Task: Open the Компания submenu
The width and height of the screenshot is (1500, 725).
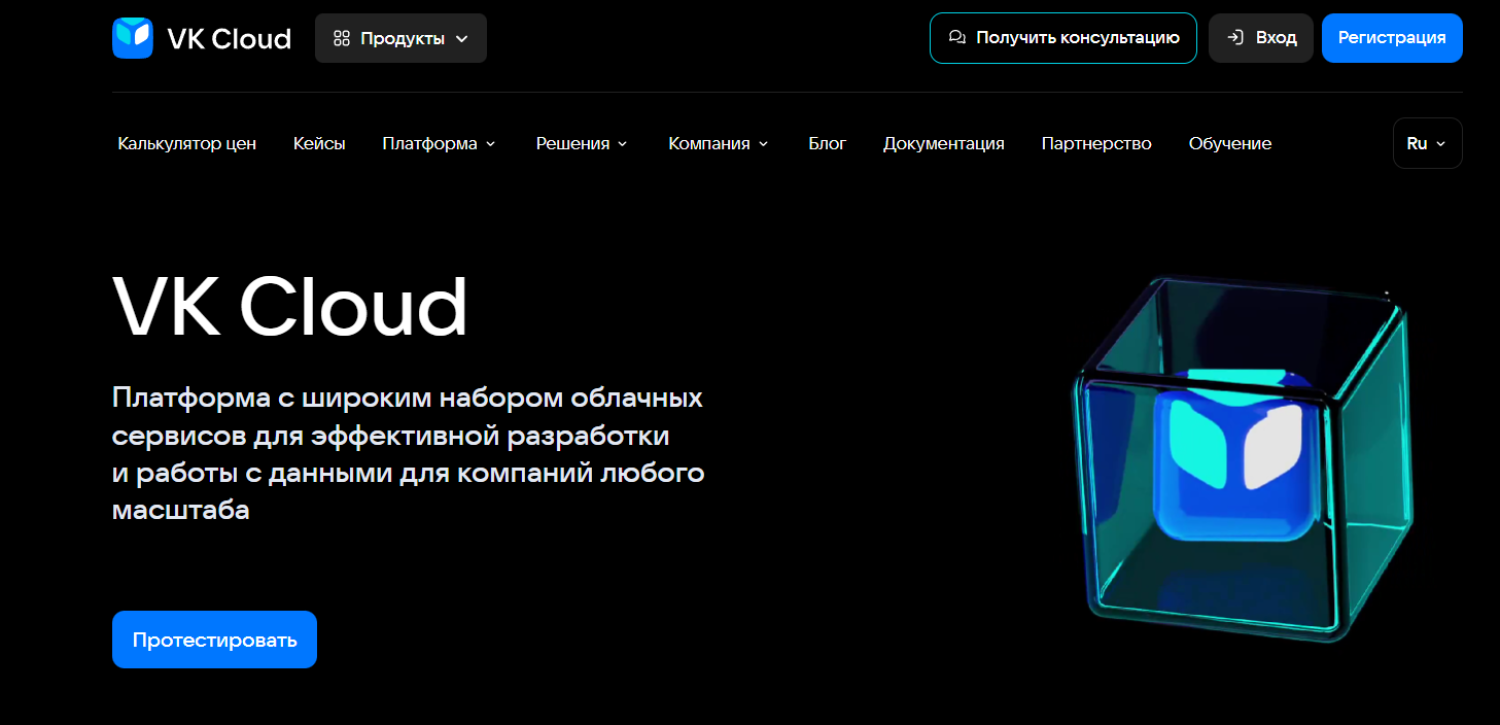Action: coord(718,144)
